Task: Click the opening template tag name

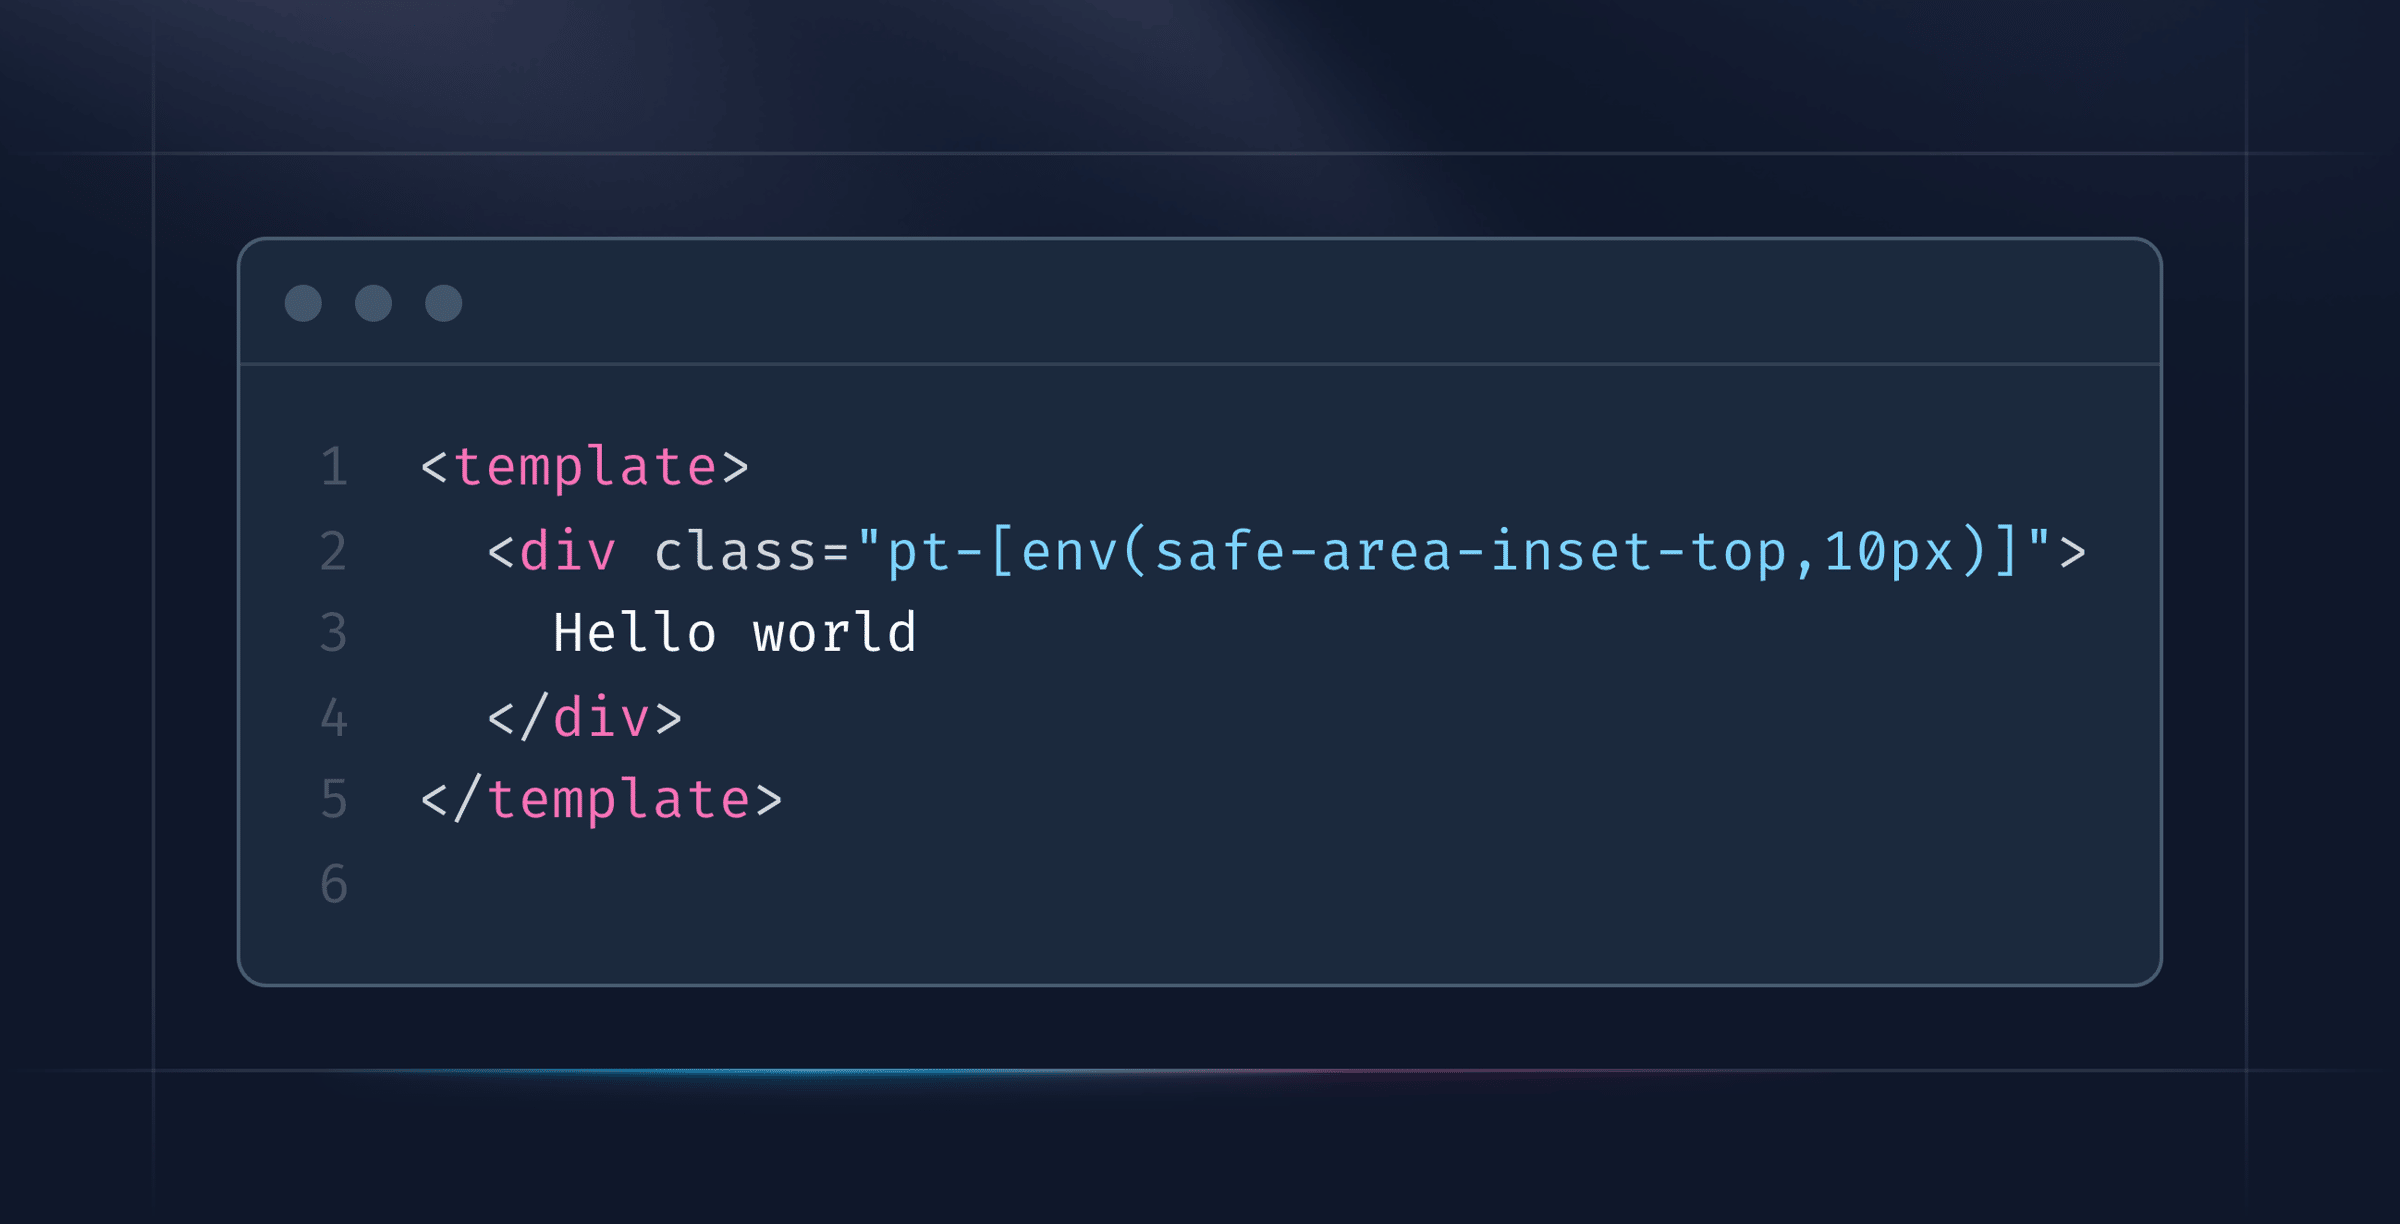Action: [x=585, y=468]
